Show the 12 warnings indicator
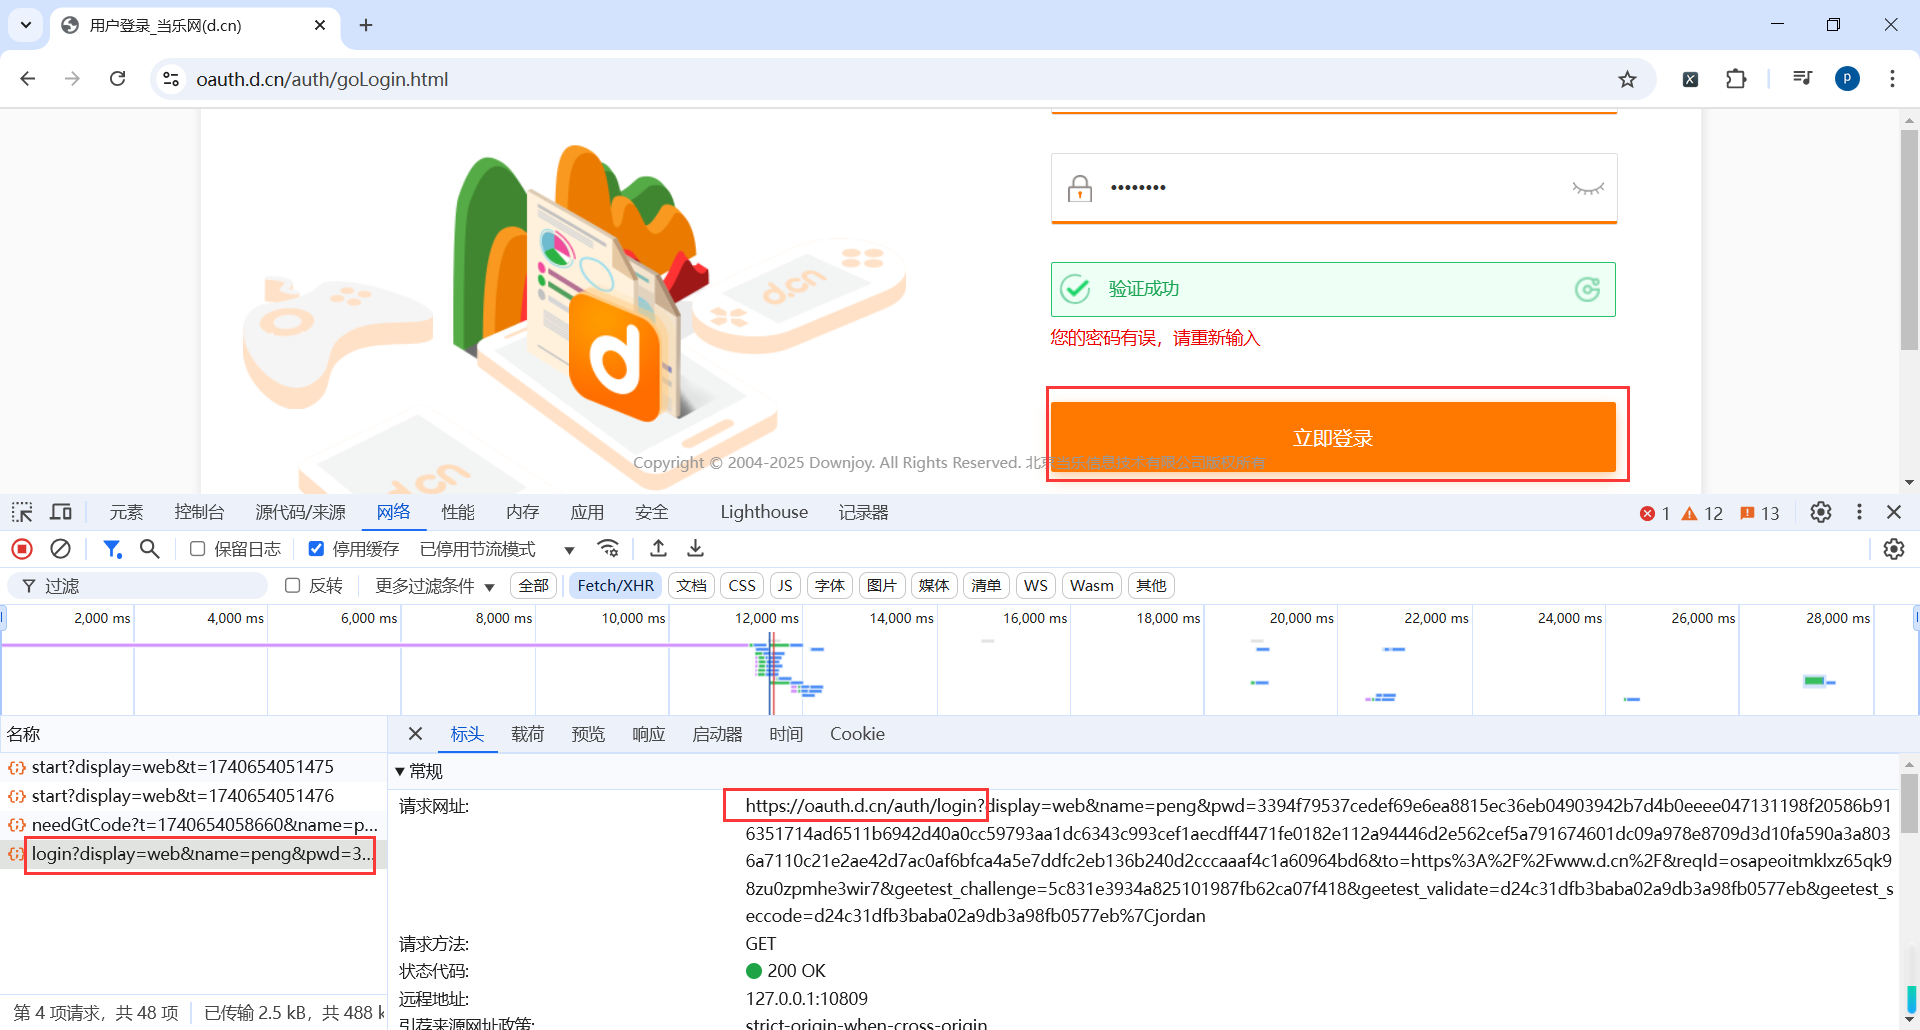 [x=1702, y=513]
